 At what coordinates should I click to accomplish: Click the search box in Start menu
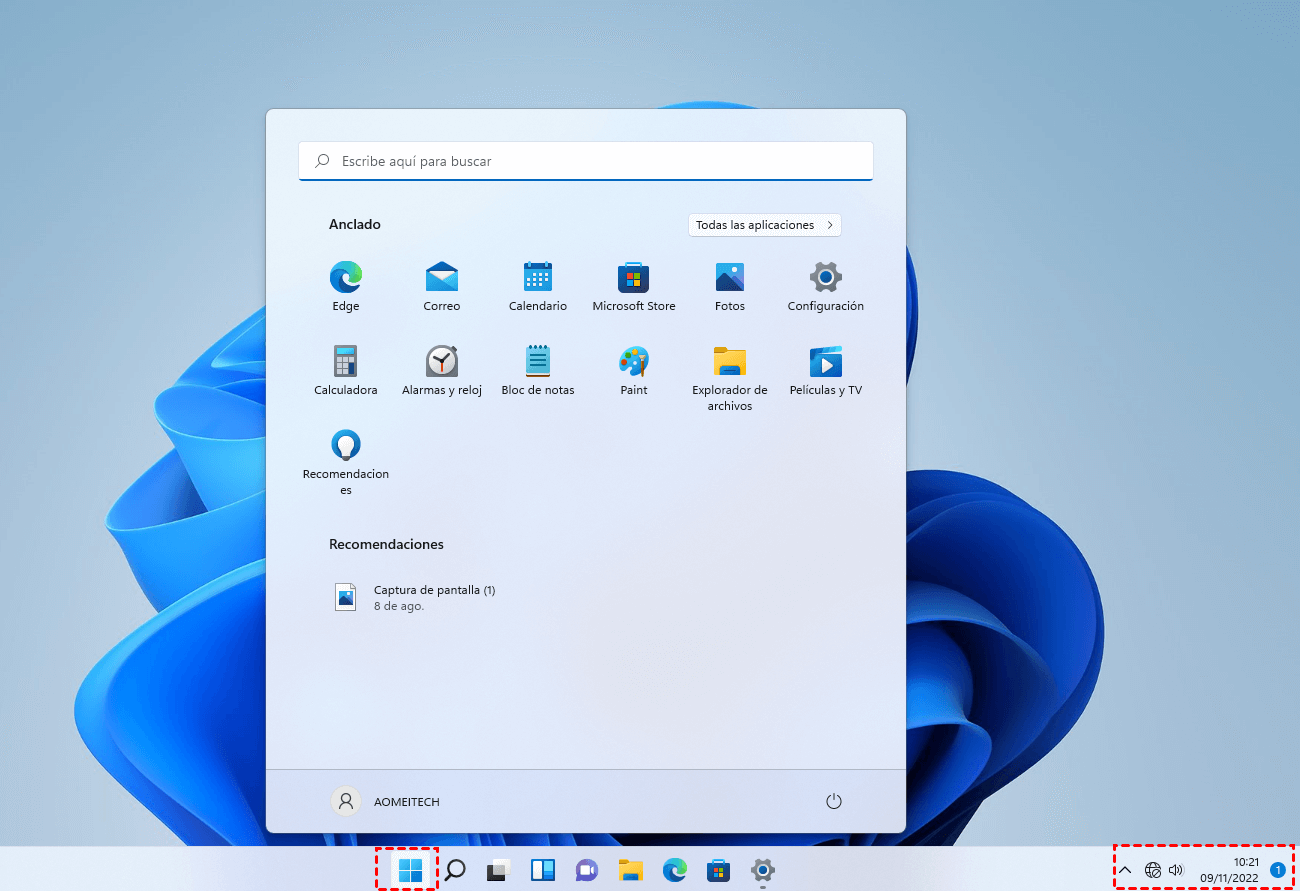coord(586,161)
